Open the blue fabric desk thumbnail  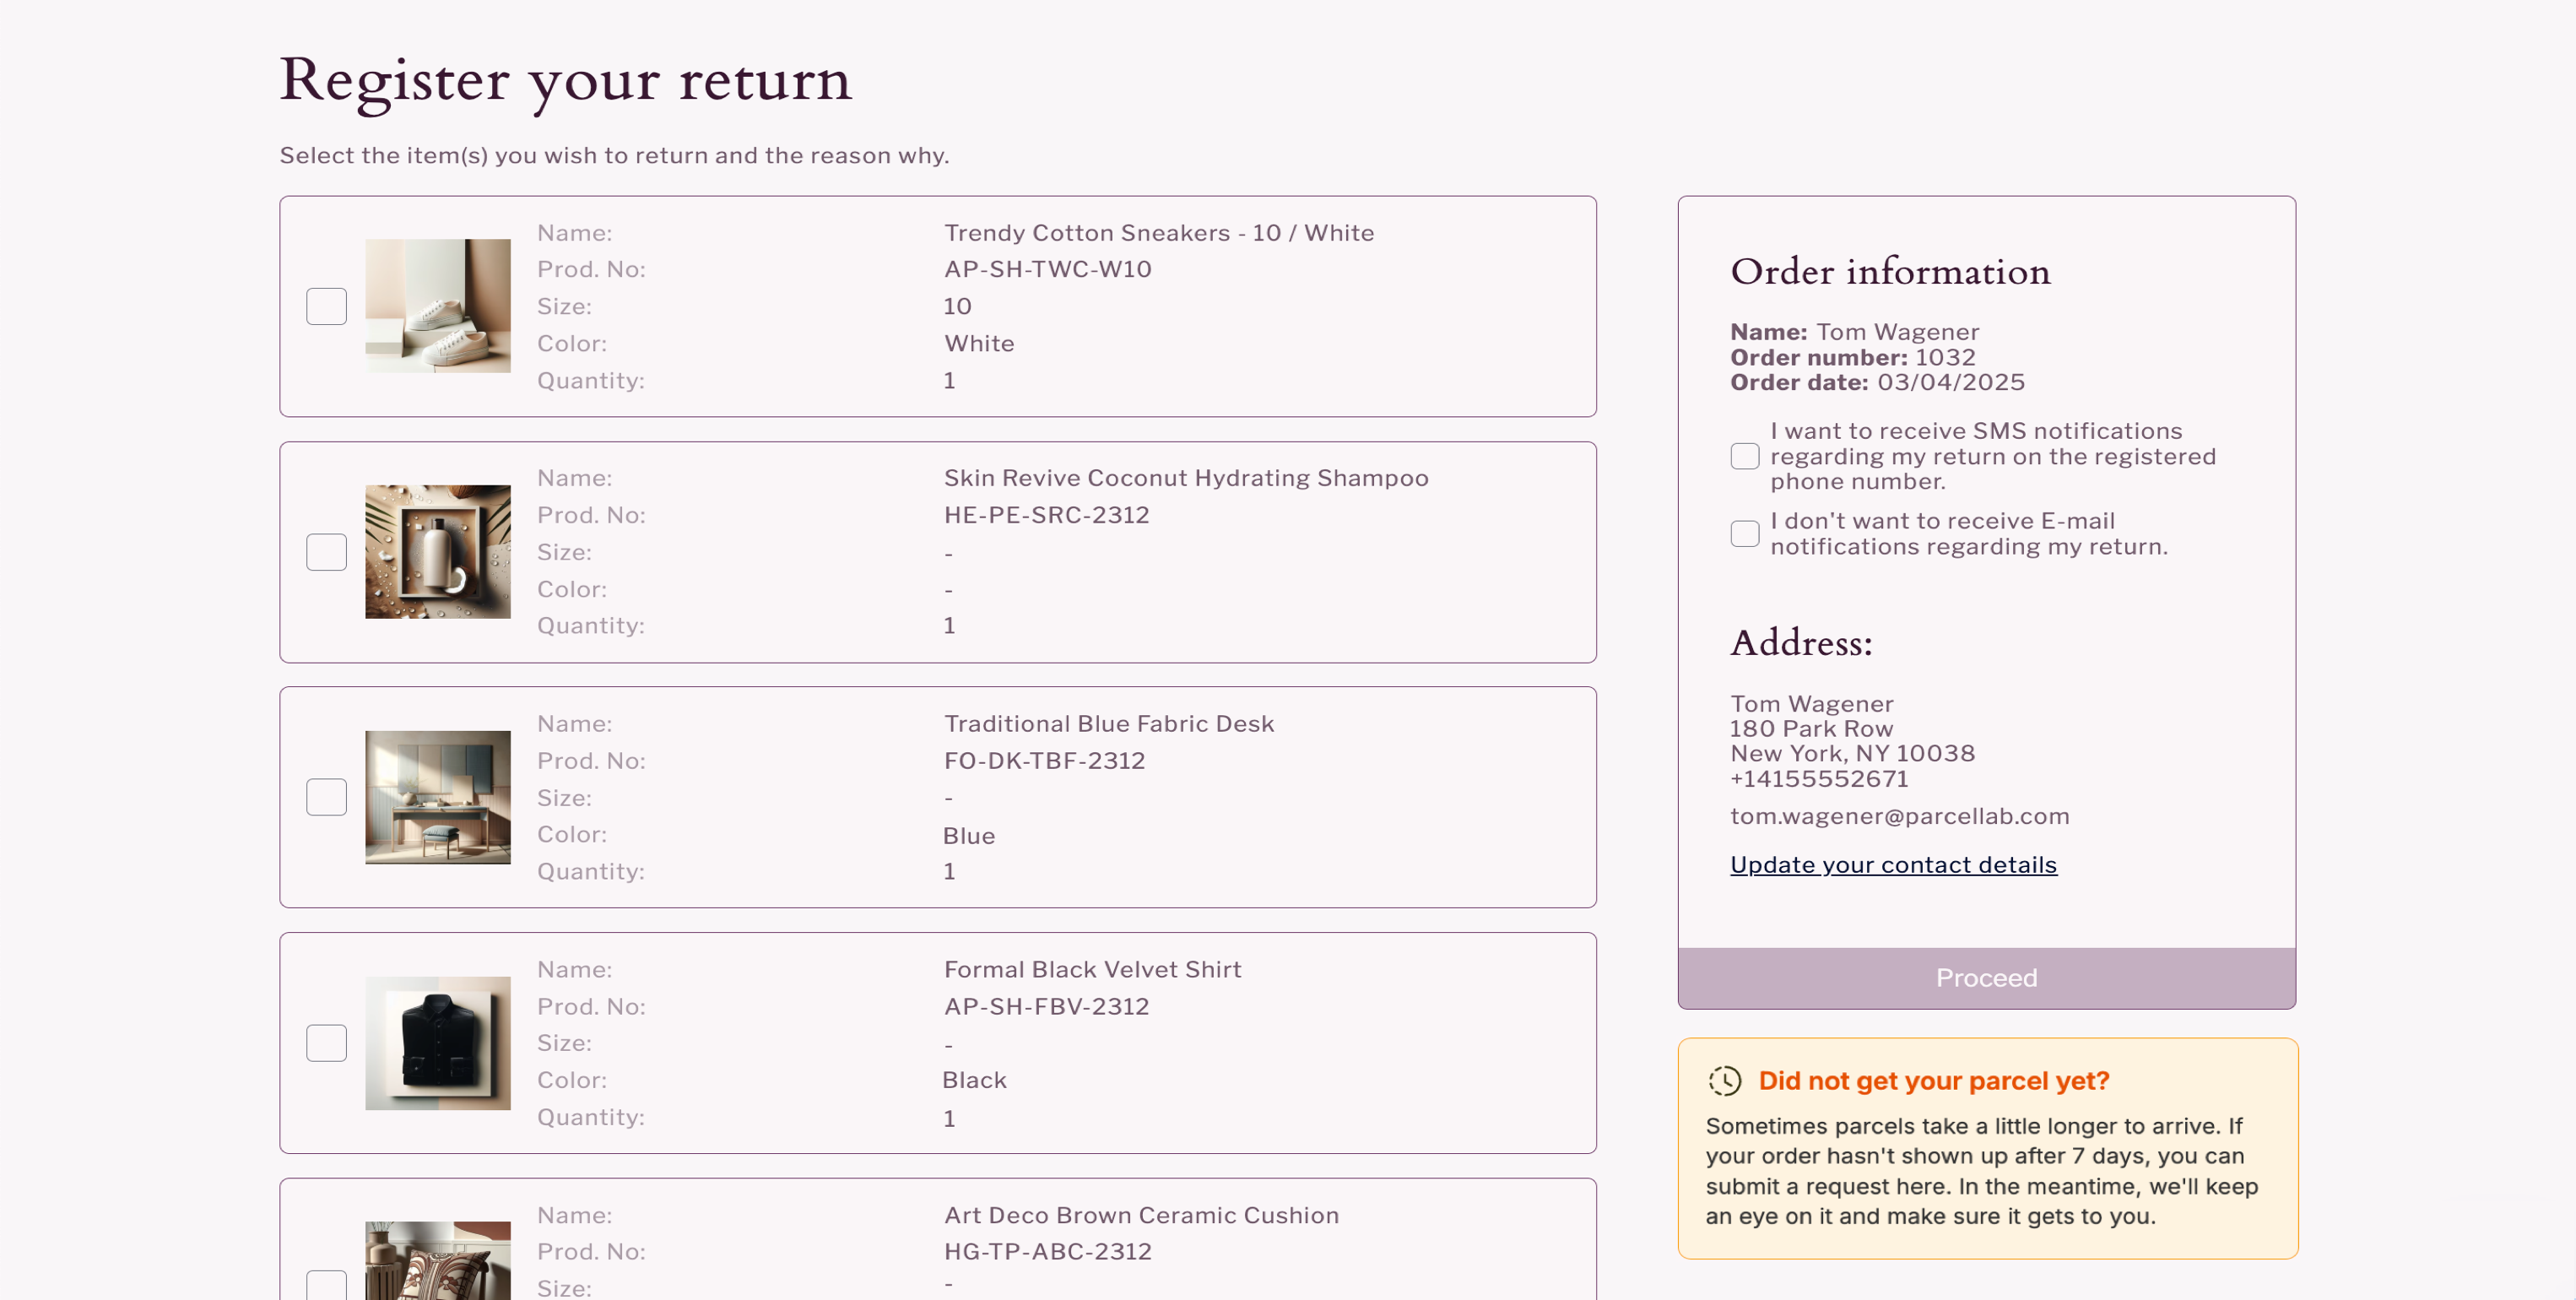coord(437,797)
